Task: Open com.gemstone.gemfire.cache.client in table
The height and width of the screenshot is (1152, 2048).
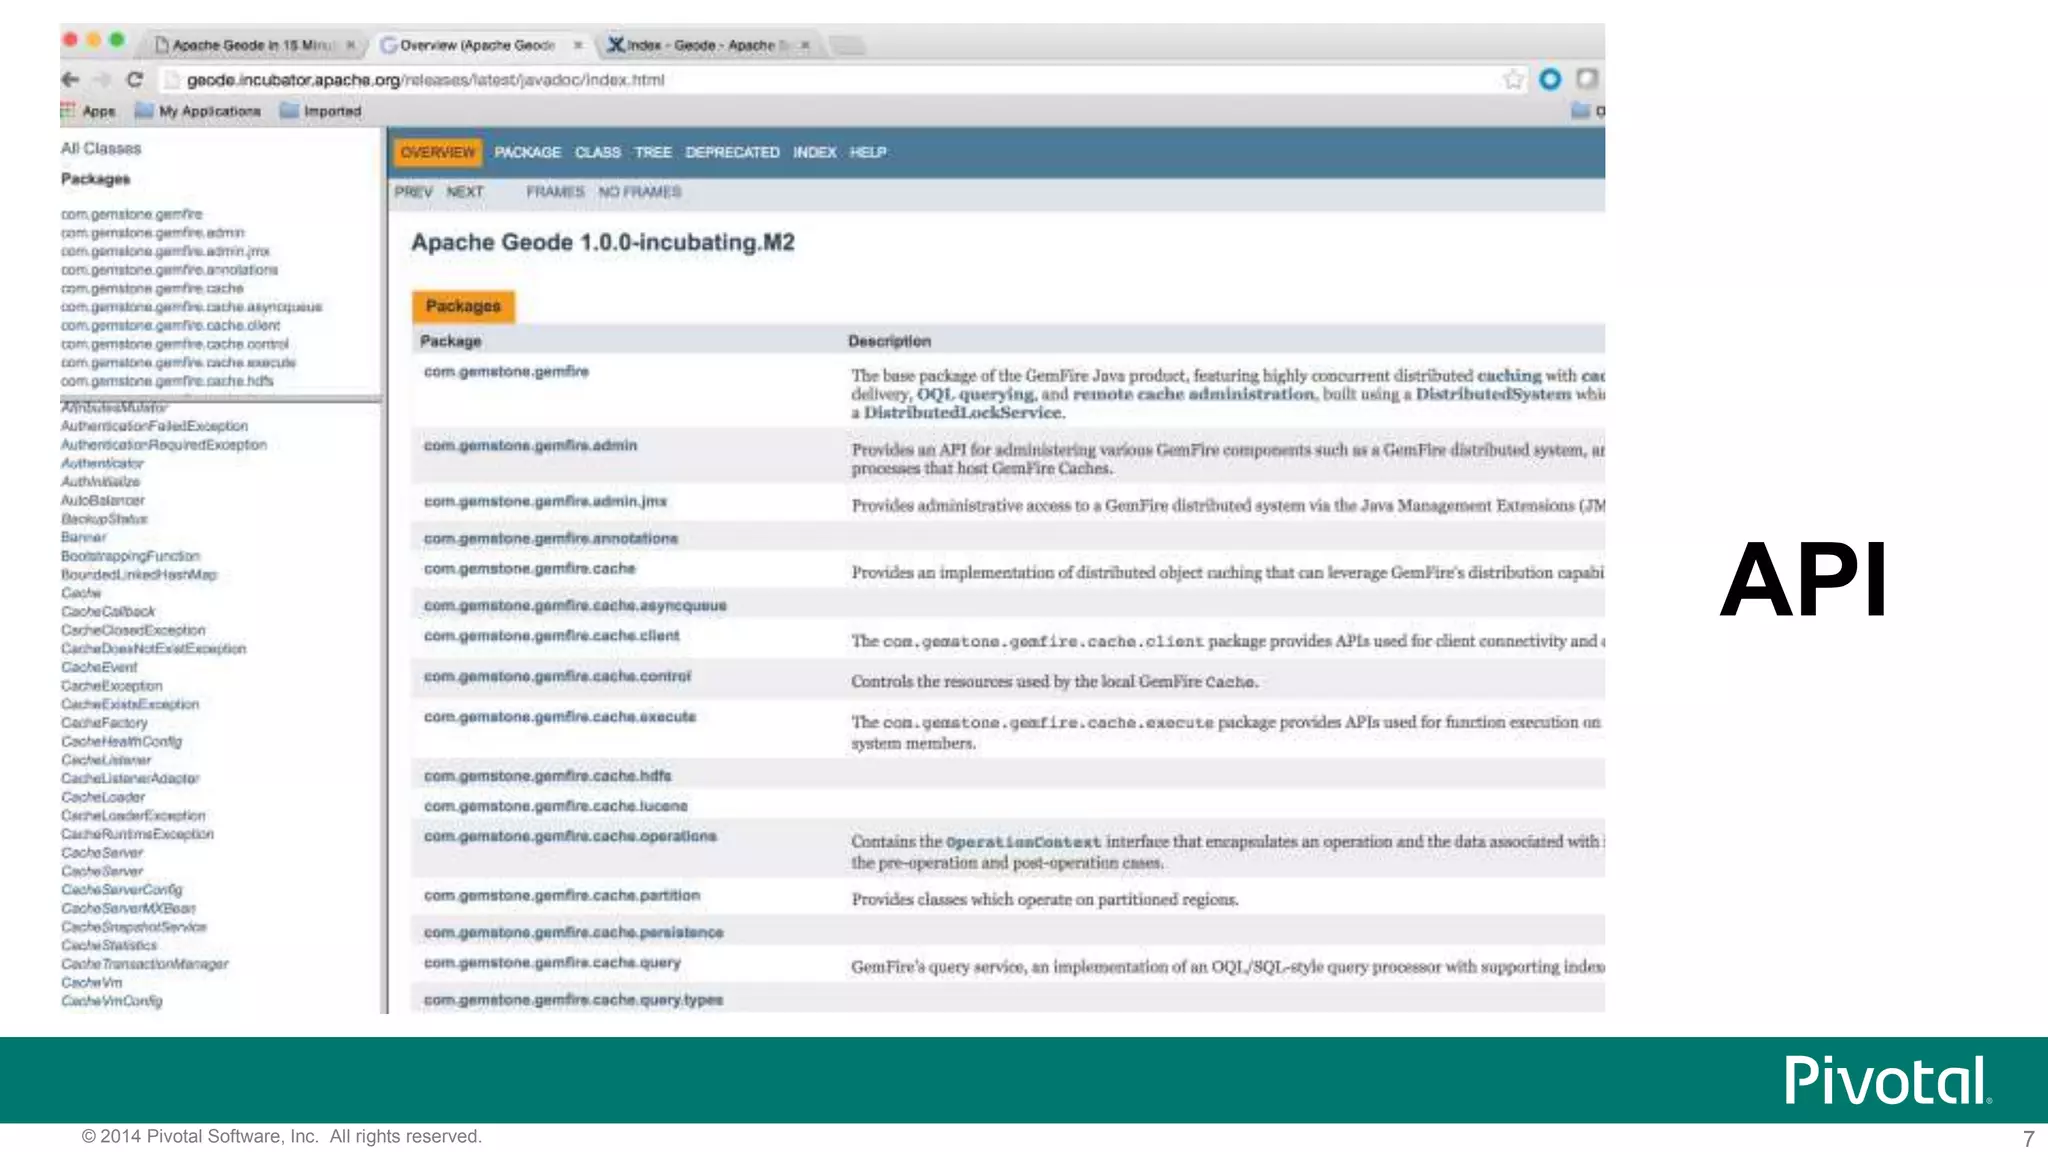Action: 551,635
